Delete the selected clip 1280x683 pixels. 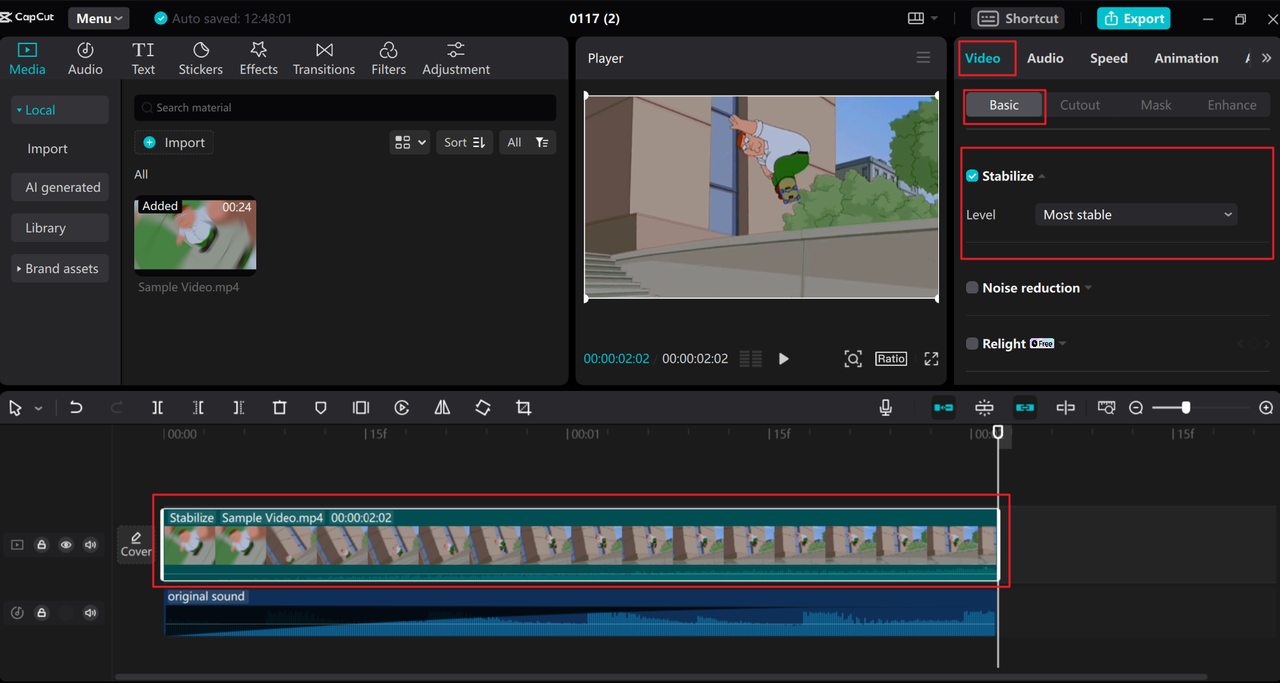(x=280, y=408)
